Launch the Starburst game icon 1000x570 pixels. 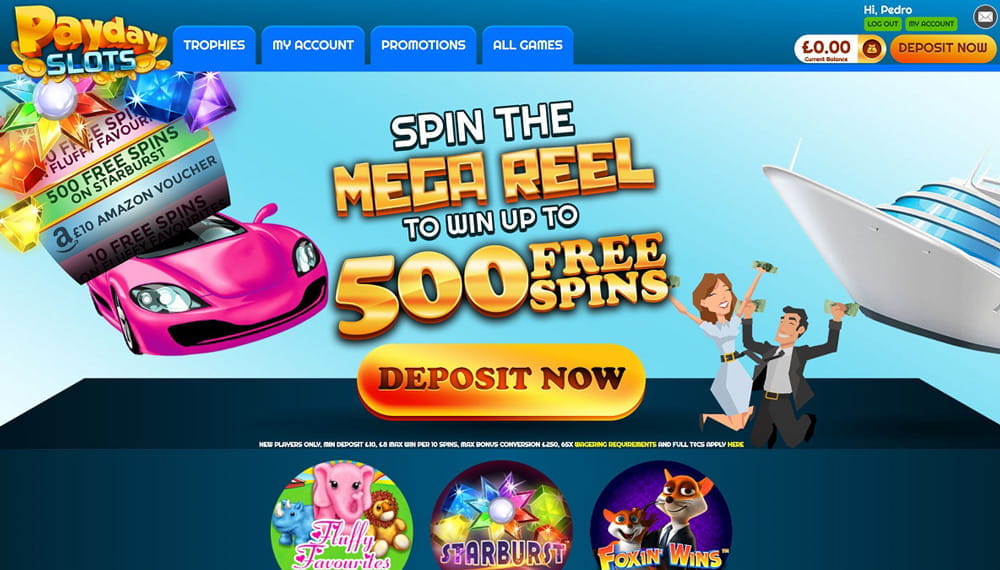[501, 515]
